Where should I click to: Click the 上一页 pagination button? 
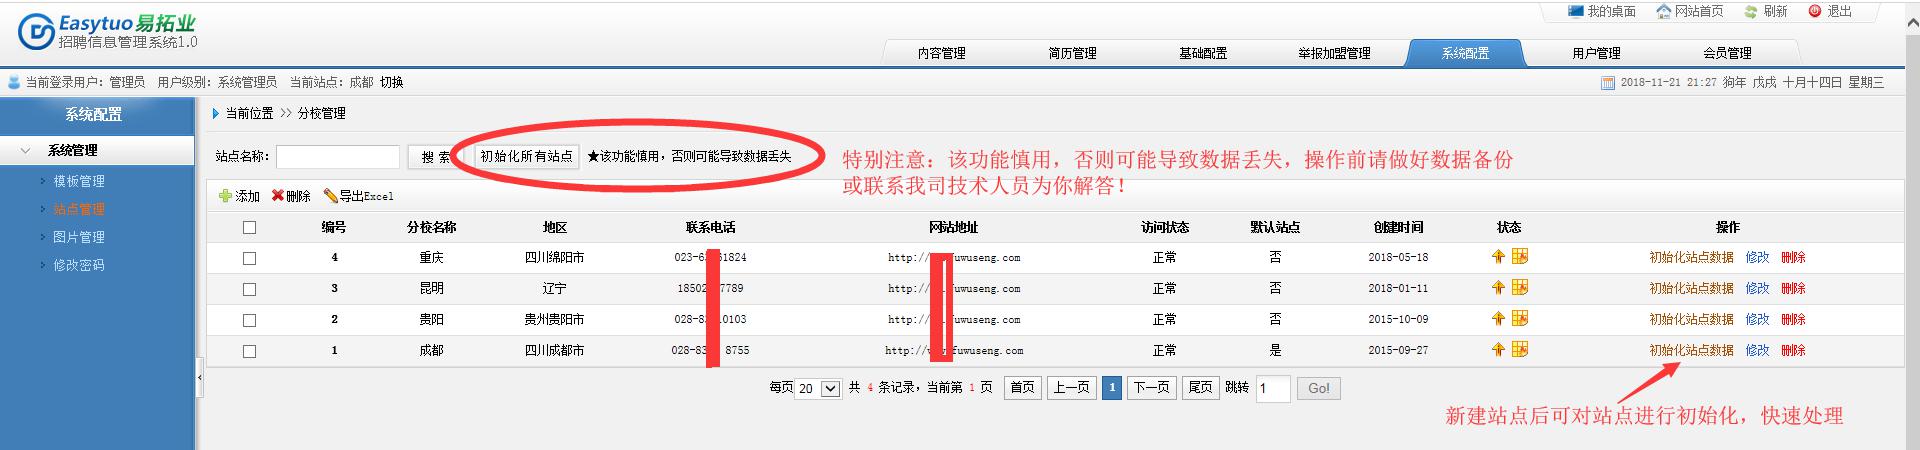click(x=1071, y=388)
